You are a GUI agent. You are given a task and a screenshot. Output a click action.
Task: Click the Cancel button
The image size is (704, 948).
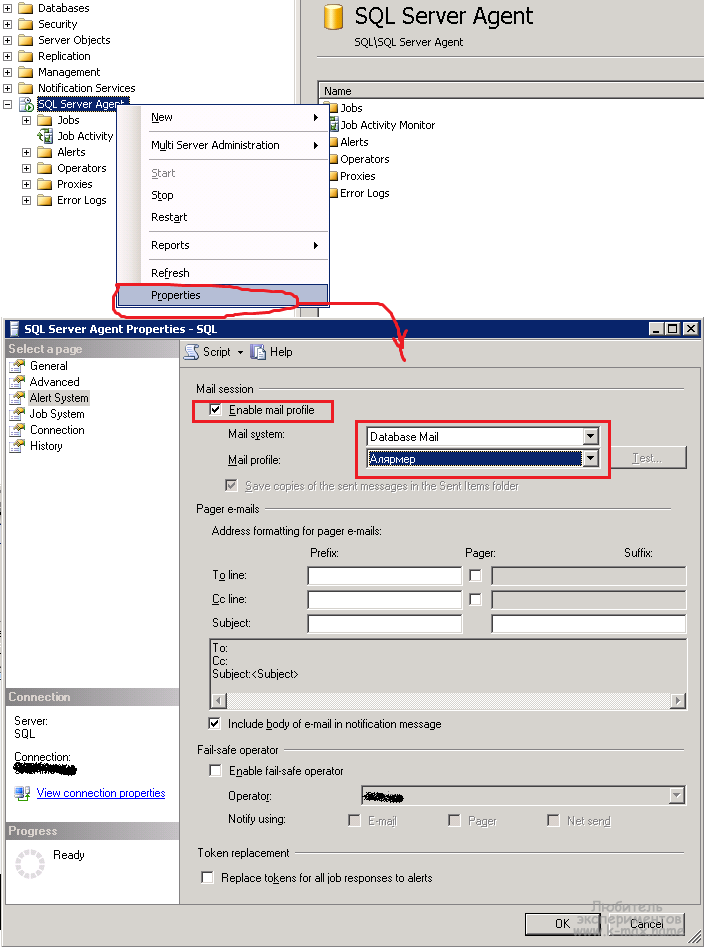647,923
